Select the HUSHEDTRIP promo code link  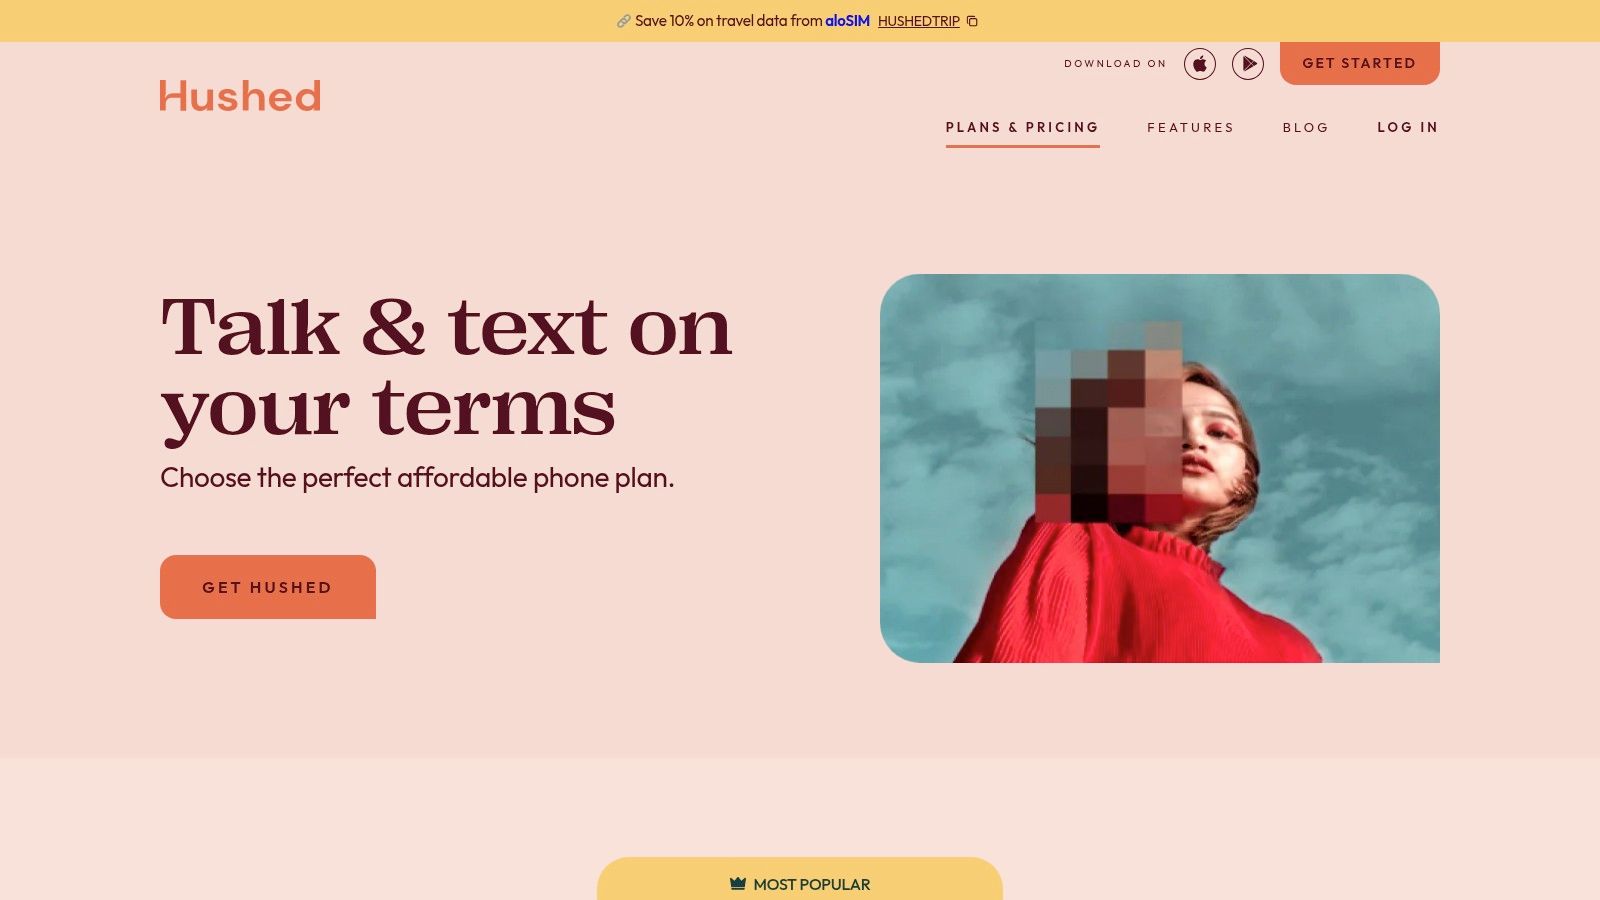pos(919,21)
